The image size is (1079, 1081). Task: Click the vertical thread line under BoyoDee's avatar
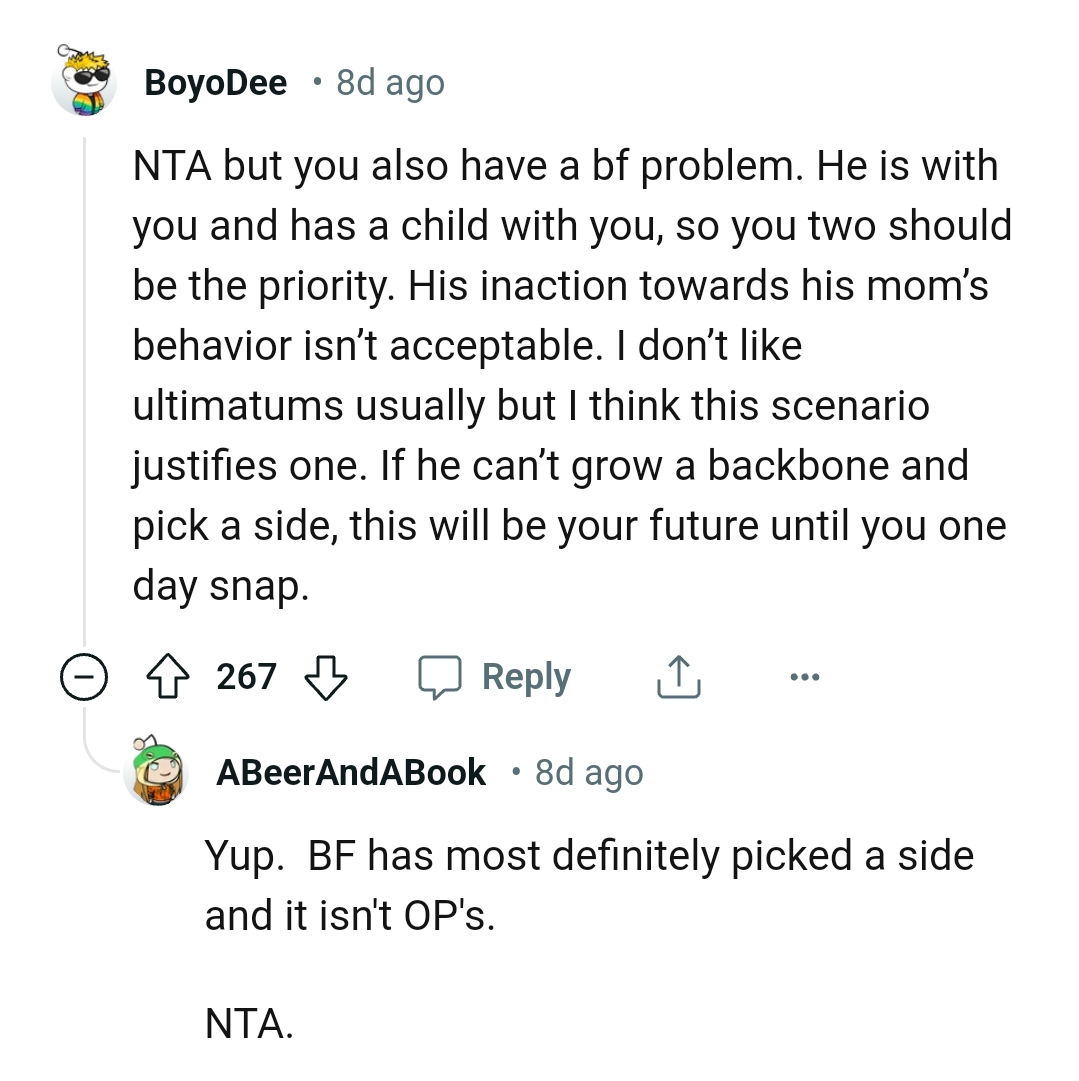(x=84, y=400)
